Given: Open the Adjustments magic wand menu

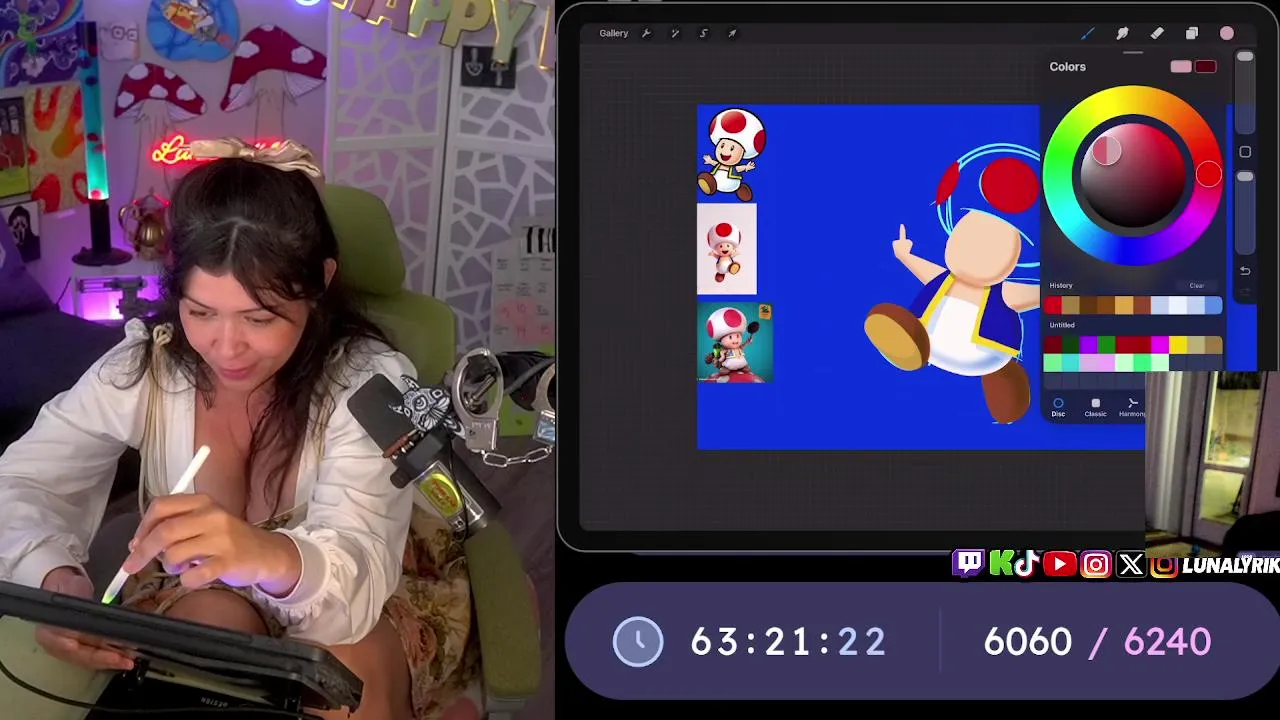Looking at the screenshot, I should (x=675, y=33).
